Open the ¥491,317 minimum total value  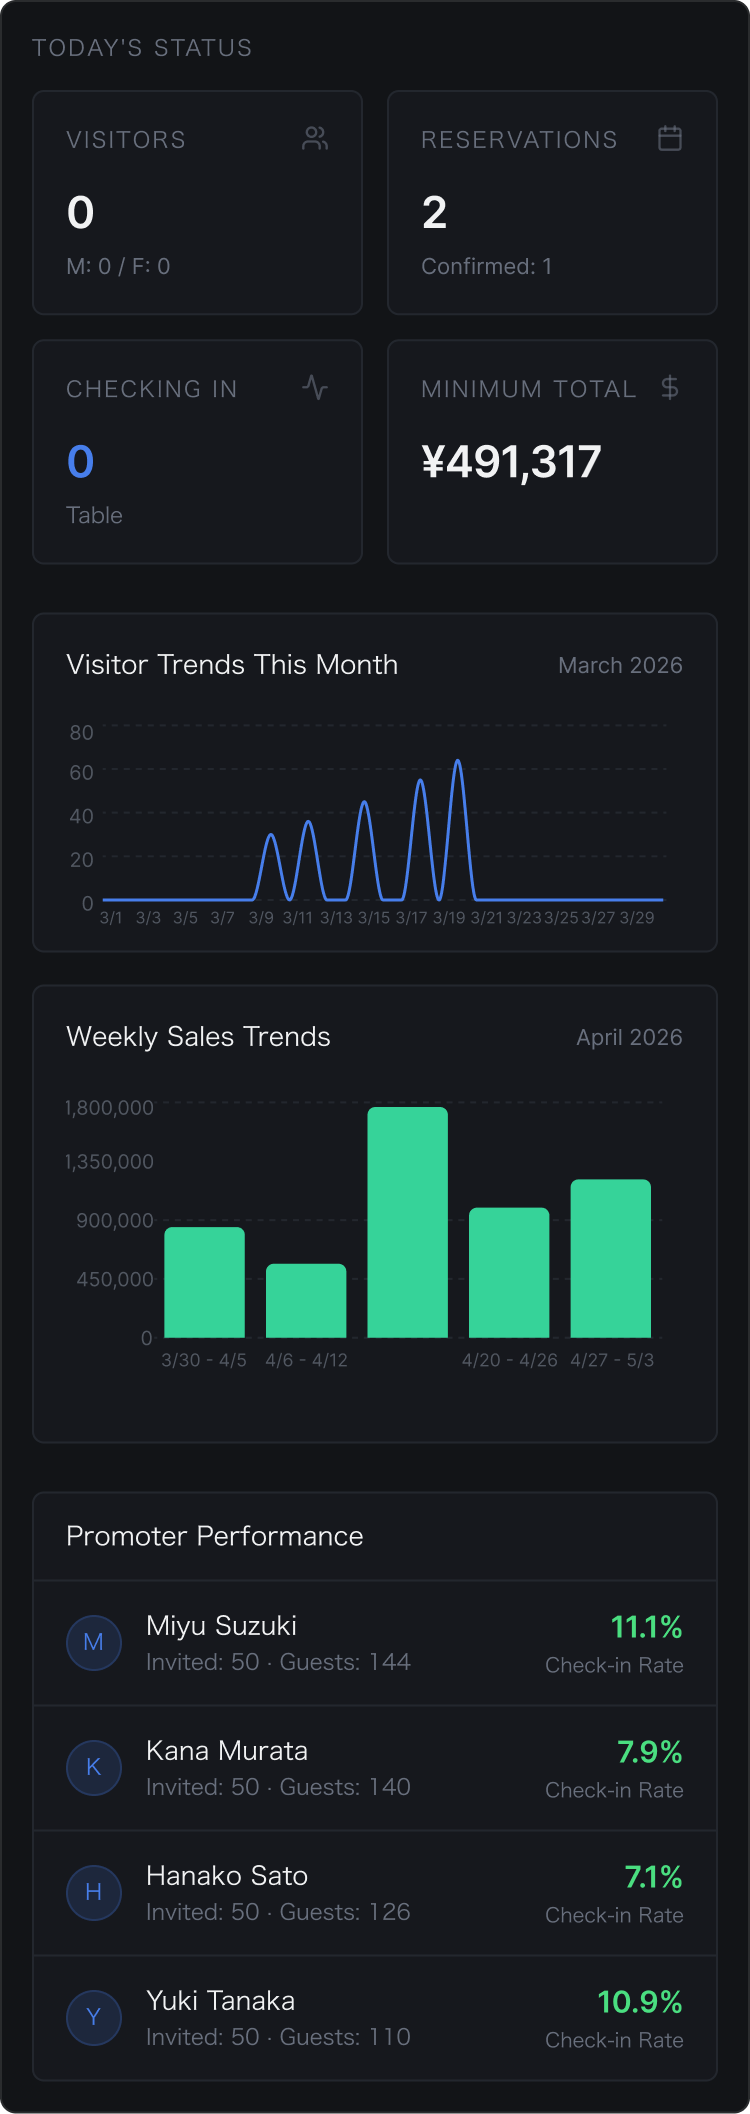(511, 462)
